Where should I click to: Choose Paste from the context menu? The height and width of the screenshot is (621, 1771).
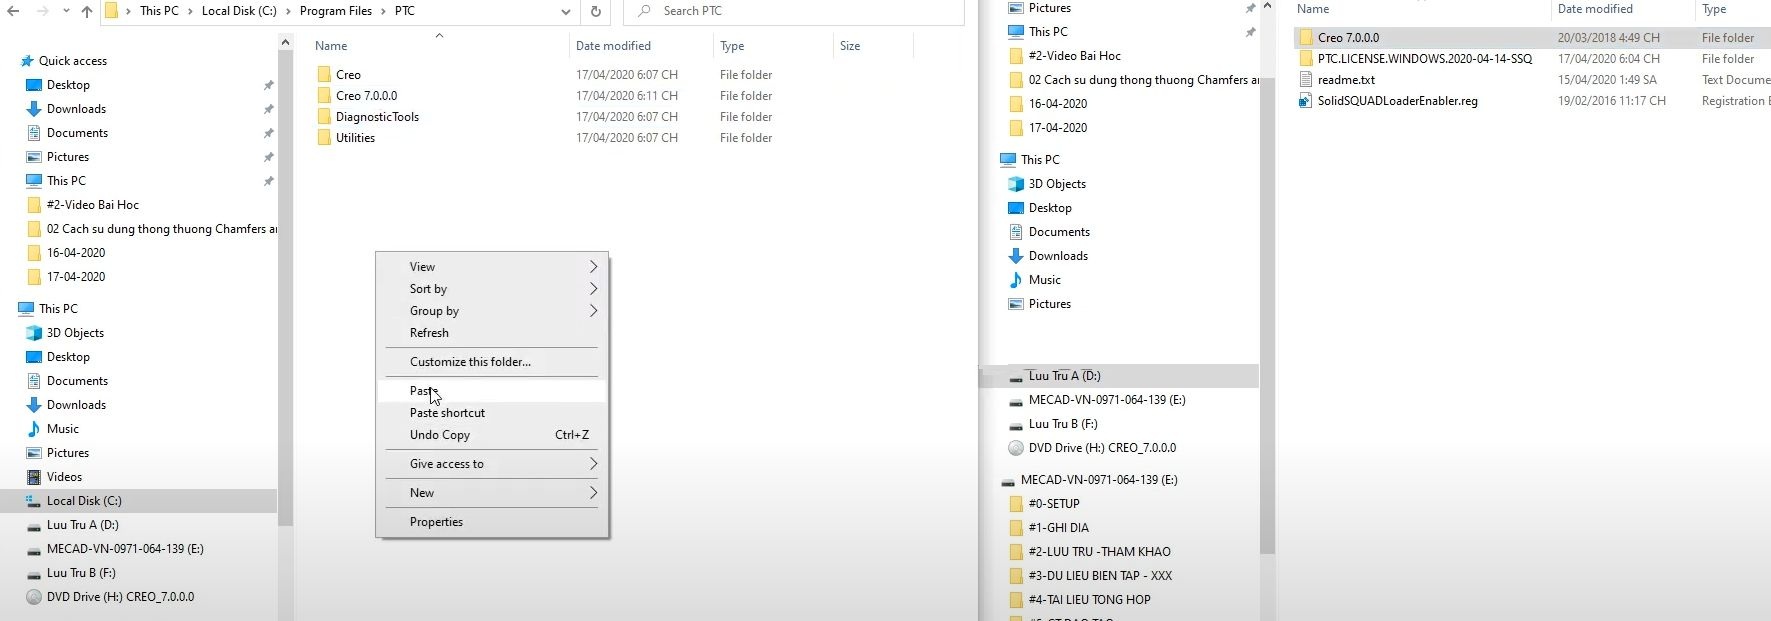[492, 391]
